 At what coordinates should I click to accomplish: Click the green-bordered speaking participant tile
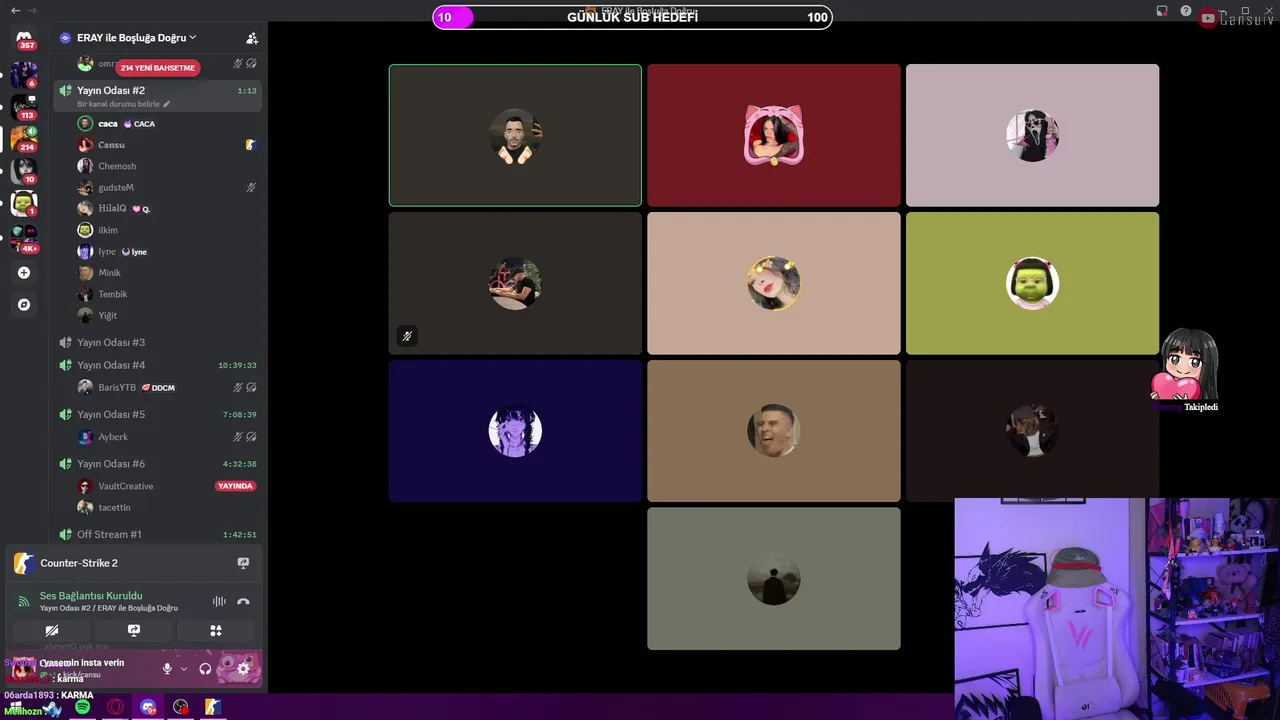click(x=515, y=135)
